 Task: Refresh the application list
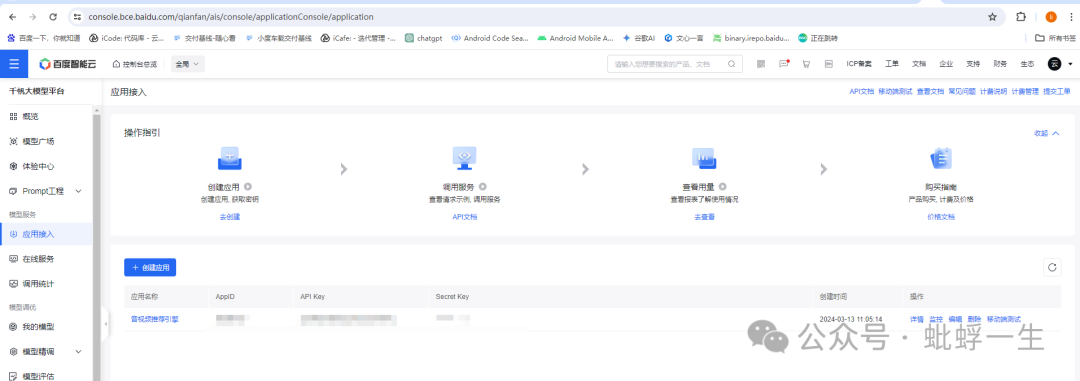click(x=1052, y=267)
